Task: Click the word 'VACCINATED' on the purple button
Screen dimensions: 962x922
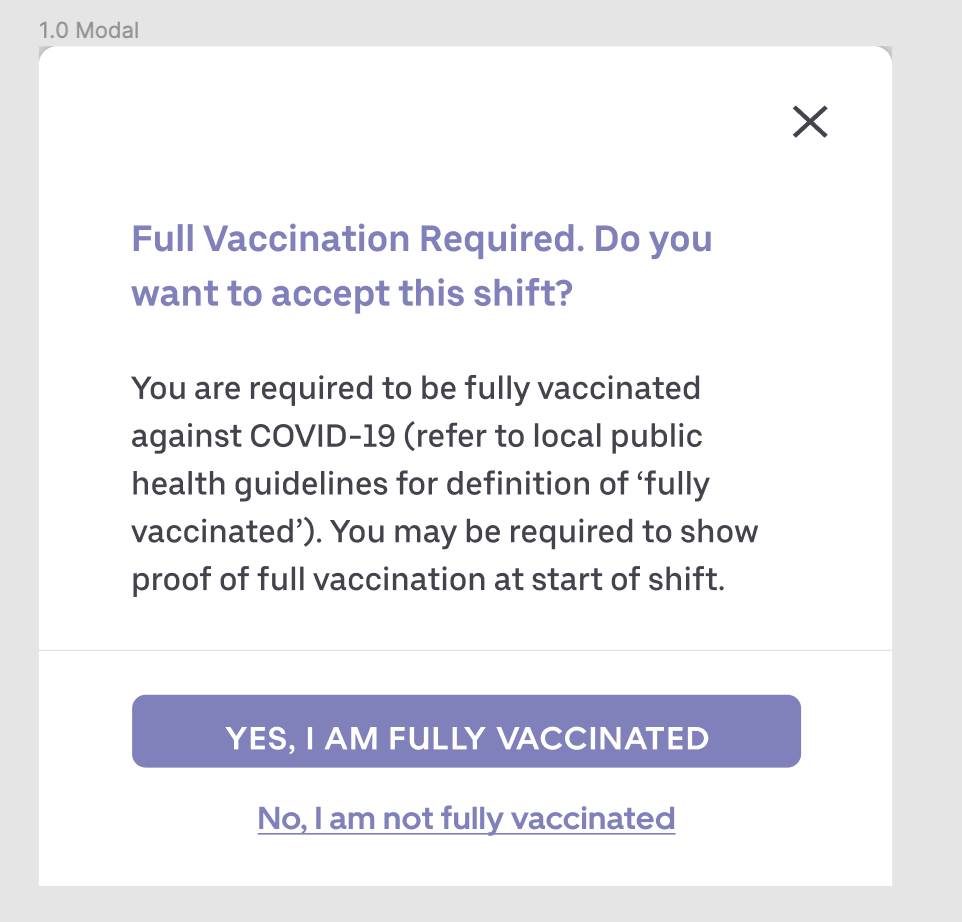Action: point(603,738)
